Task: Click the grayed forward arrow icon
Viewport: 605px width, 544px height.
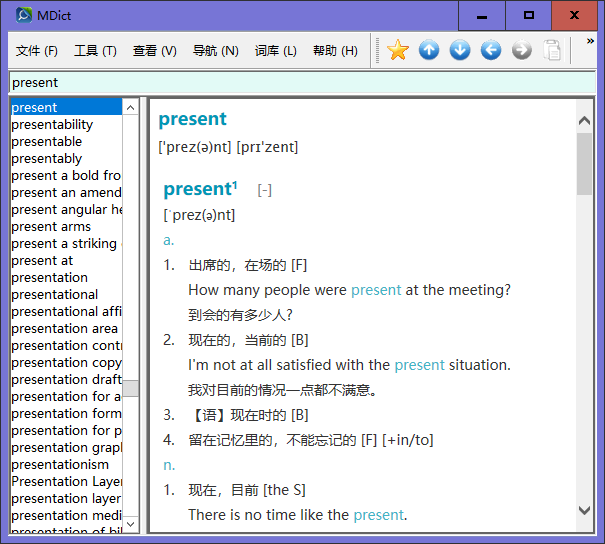Action: click(522, 50)
